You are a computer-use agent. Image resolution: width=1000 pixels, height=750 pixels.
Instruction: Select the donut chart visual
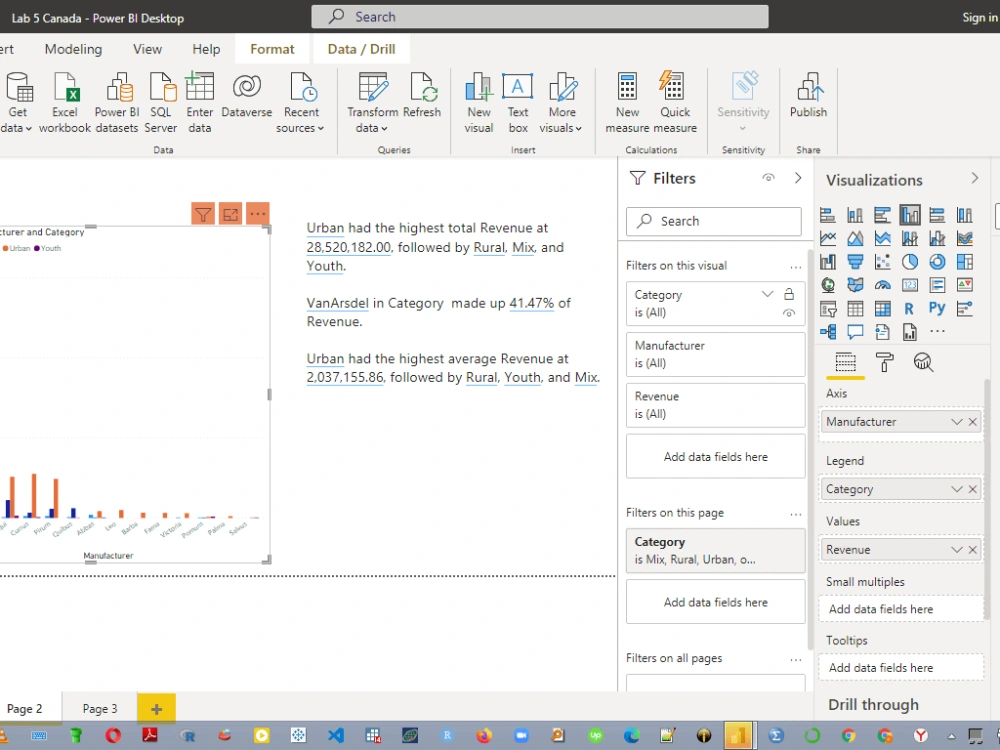[938, 261]
